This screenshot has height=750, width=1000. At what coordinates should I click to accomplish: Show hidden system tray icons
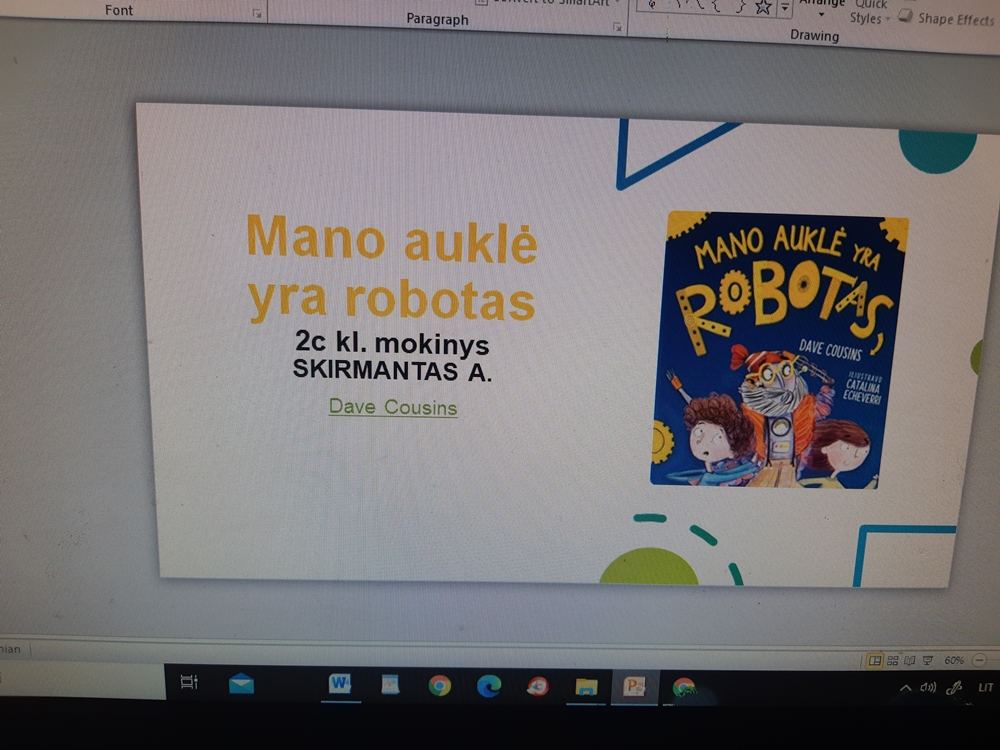(905, 688)
